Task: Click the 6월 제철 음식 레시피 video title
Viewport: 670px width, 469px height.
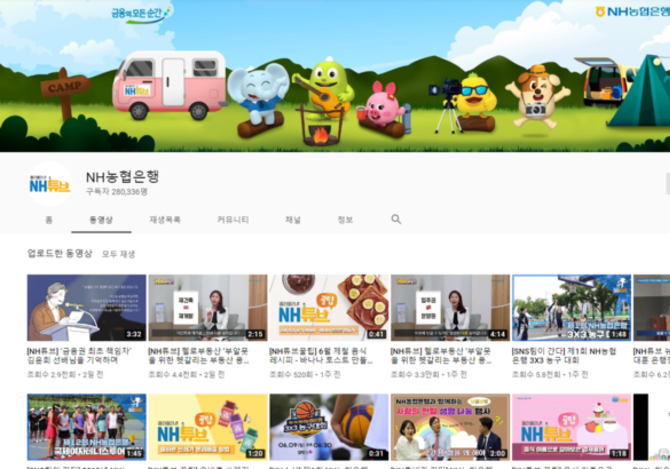Action: 320,355
